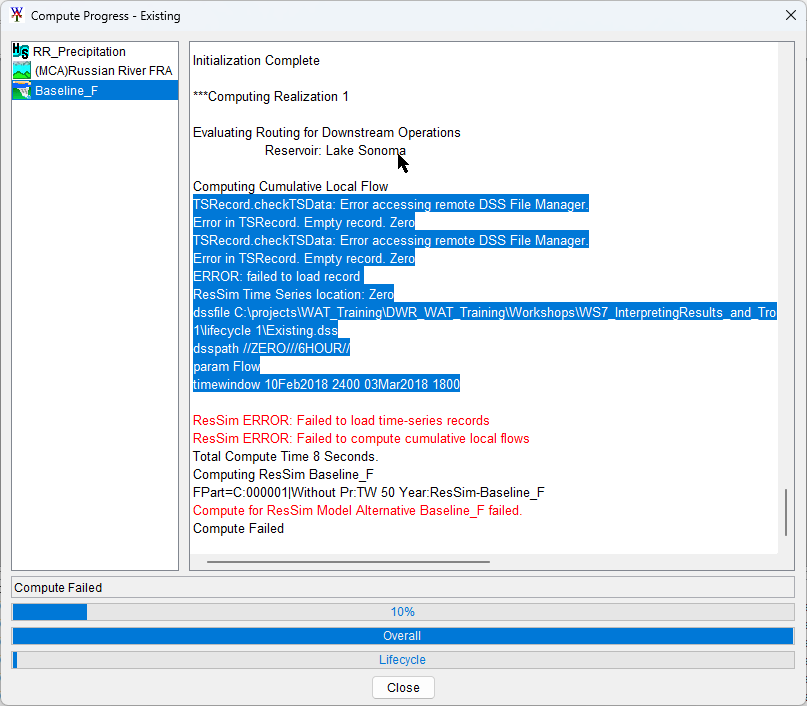807x706 pixels.
Task: Click the 'Failed to load time-series records' error line
Action: [x=341, y=421]
